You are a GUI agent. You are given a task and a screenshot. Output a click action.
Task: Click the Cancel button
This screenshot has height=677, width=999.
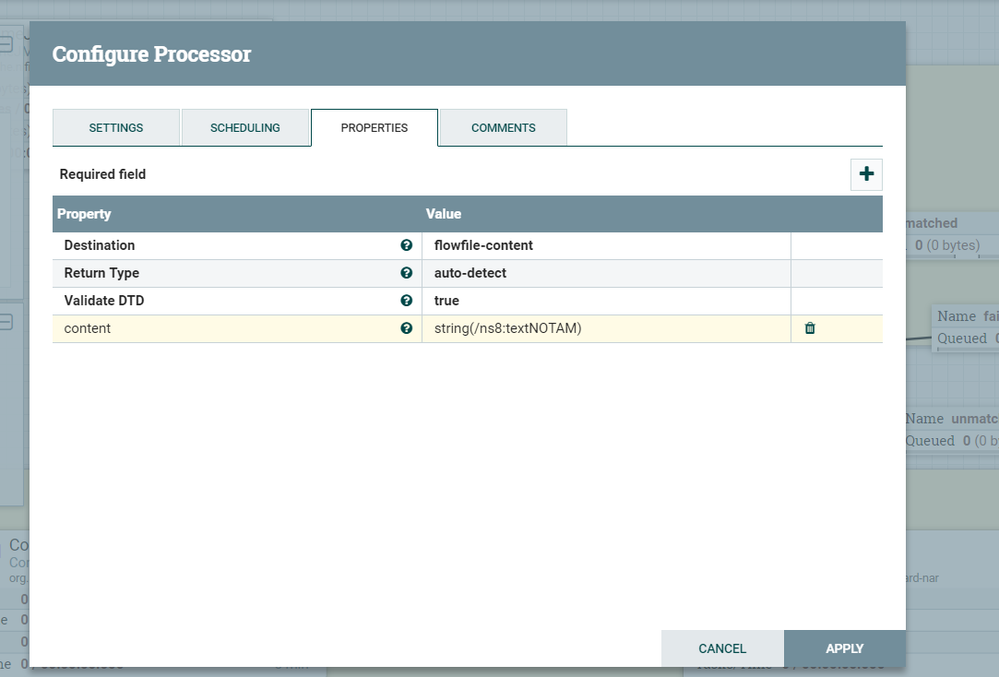coord(722,648)
